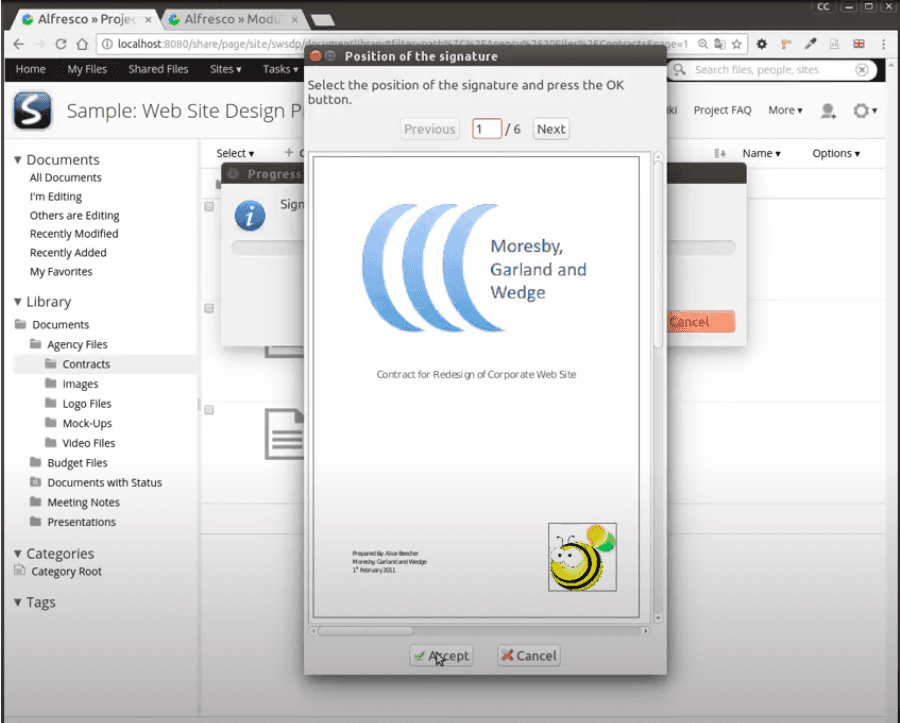Click the bee signature stamp on page
Screen dimensions: 900x723
coord(582,557)
